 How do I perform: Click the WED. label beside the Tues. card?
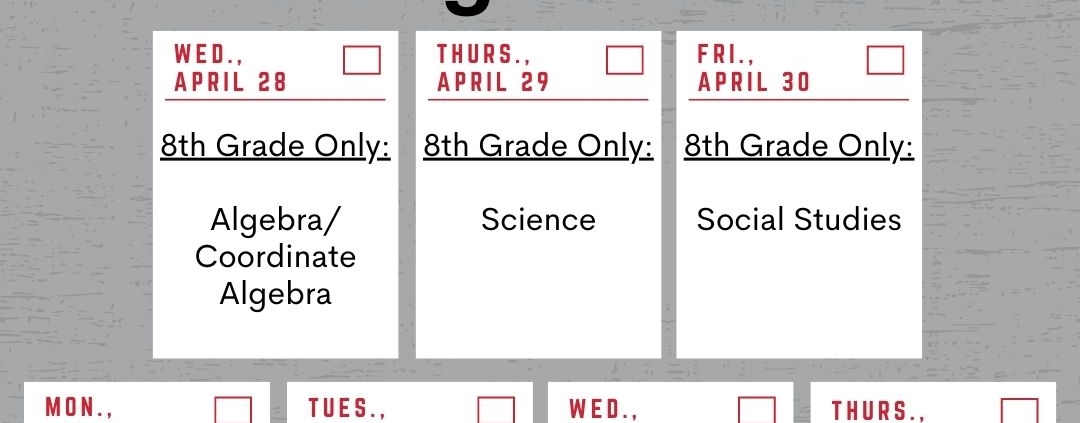pos(603,408)
